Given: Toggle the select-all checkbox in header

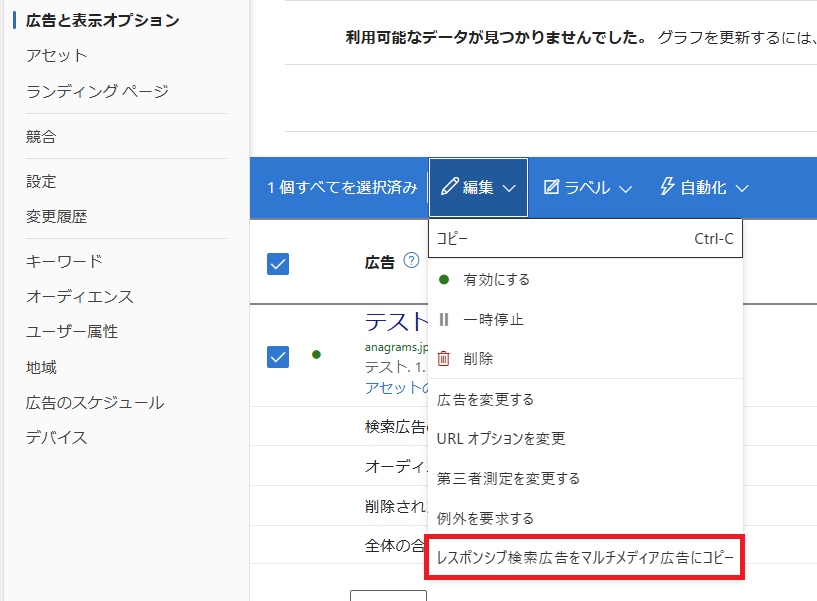Looking at the screenshot, I should 278,264.
